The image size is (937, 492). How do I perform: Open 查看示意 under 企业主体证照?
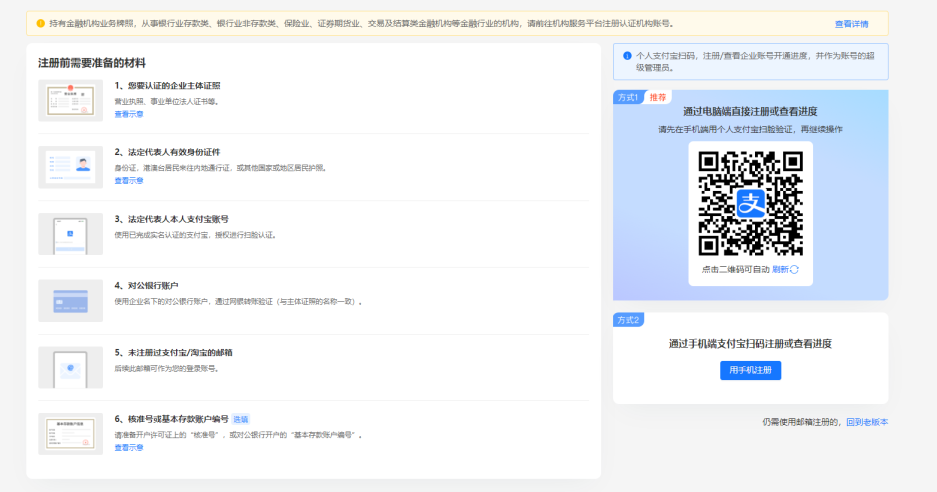[129, 114]
